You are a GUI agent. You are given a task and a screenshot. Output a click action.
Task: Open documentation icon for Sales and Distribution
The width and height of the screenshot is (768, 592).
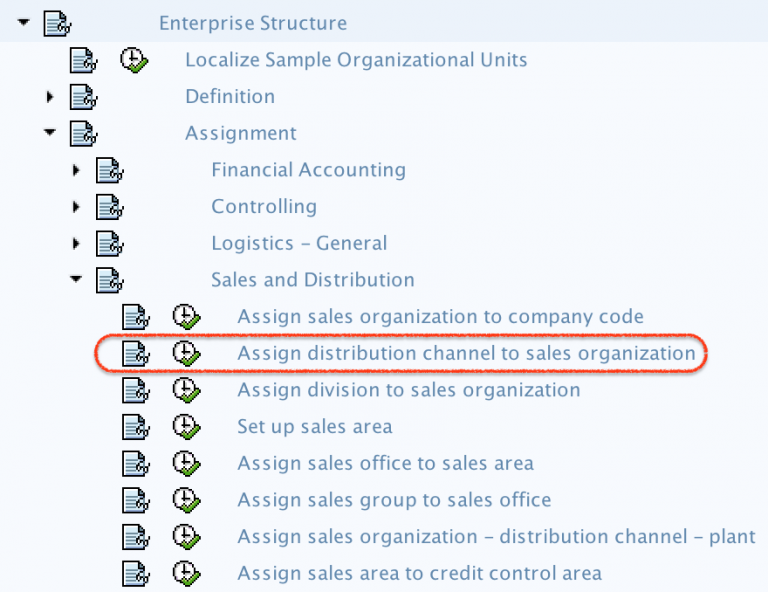click(110, 280)
